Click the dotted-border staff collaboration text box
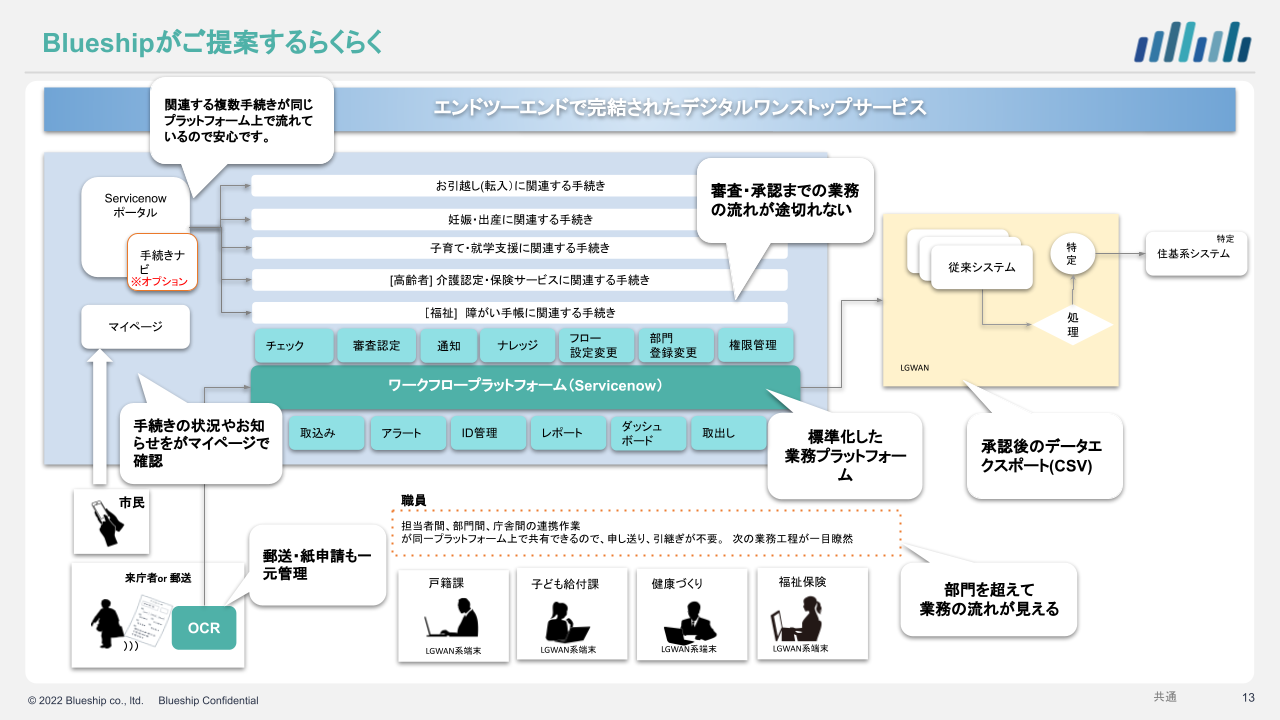The width and height of the screenshot is (1280, 720). [x=646, y=532]
